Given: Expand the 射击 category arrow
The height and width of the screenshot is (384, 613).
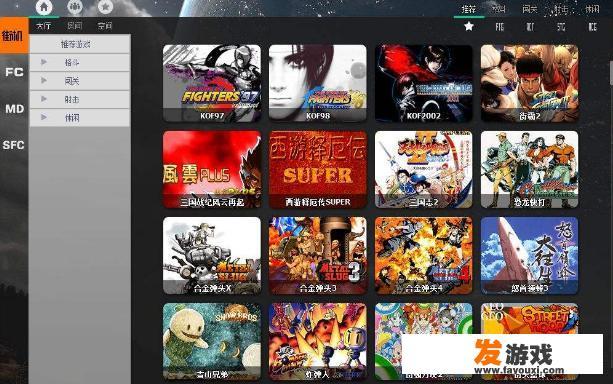Looking at the screenshot, I should point(44,99).
